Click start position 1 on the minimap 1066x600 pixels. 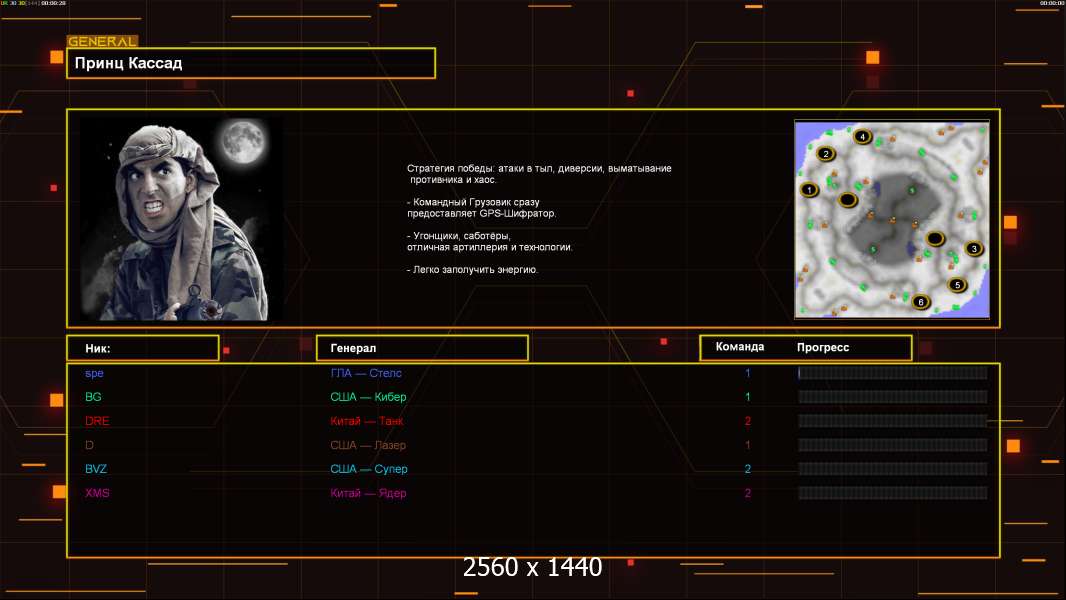(x=810, y=189)
